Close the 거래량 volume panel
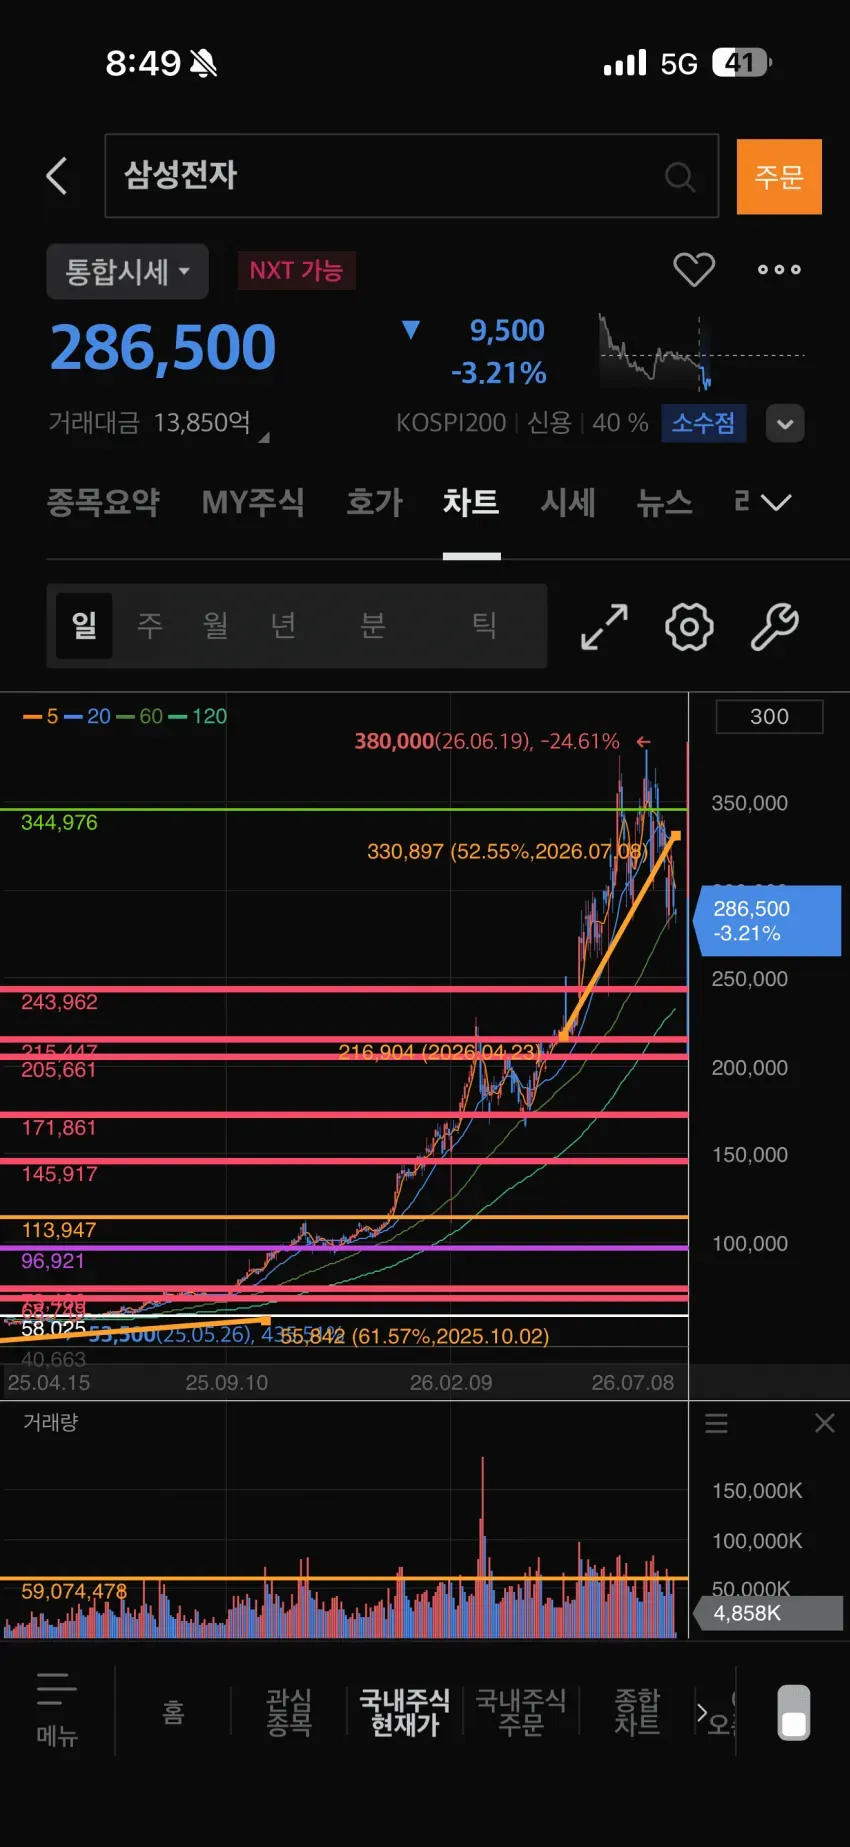Image resolution: width=850 pixels, height=1847 pixels. [x=825, y=1423]
